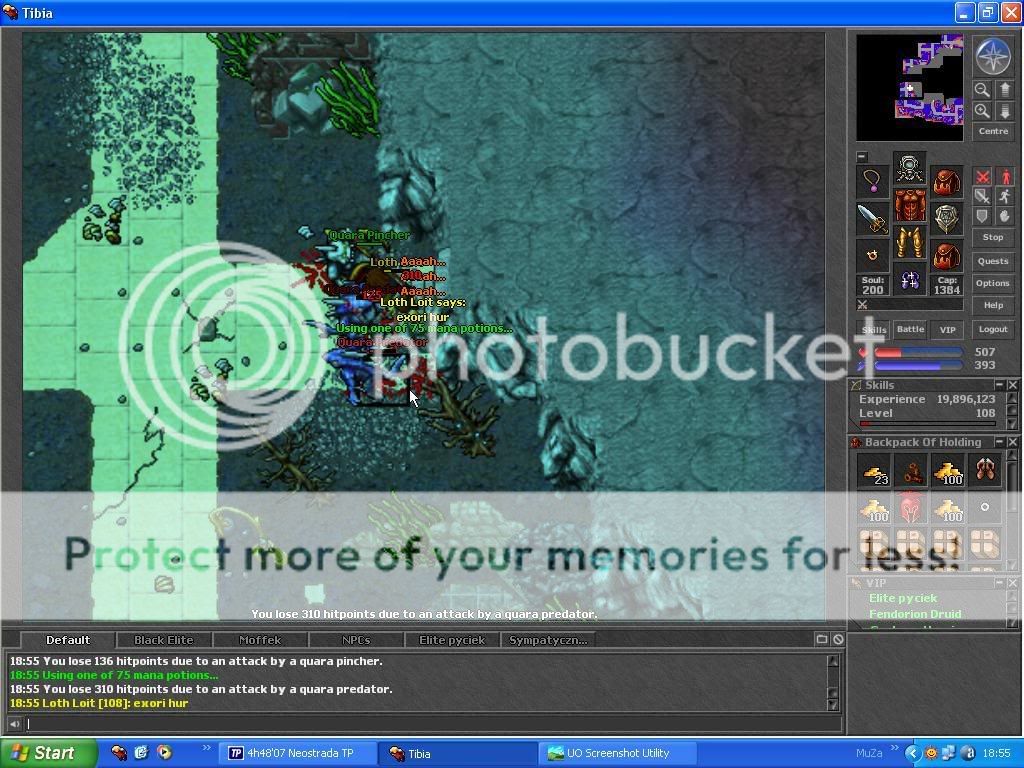Image resolution: width=1024 pixels, height=768 pixels.
Task: Click the say-mode speaker icon
Action: coord(14,724)
